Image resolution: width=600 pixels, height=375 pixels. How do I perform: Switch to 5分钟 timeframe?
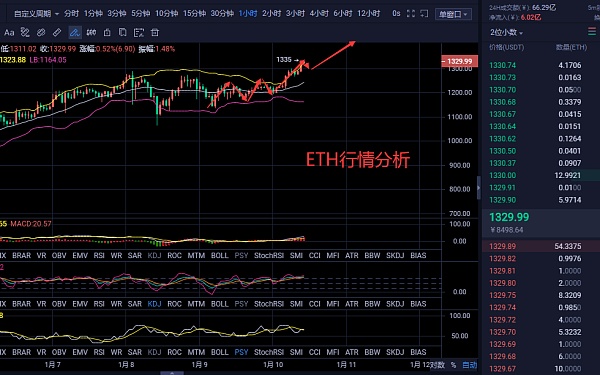point(140,14)
